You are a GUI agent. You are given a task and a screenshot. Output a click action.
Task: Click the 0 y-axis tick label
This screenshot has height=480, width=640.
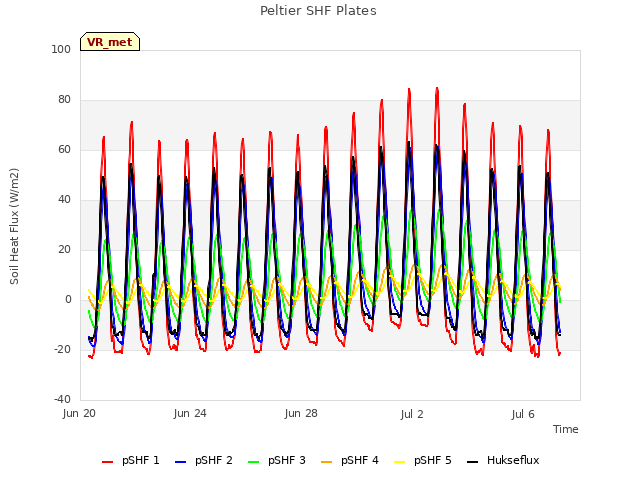(68, 300)
